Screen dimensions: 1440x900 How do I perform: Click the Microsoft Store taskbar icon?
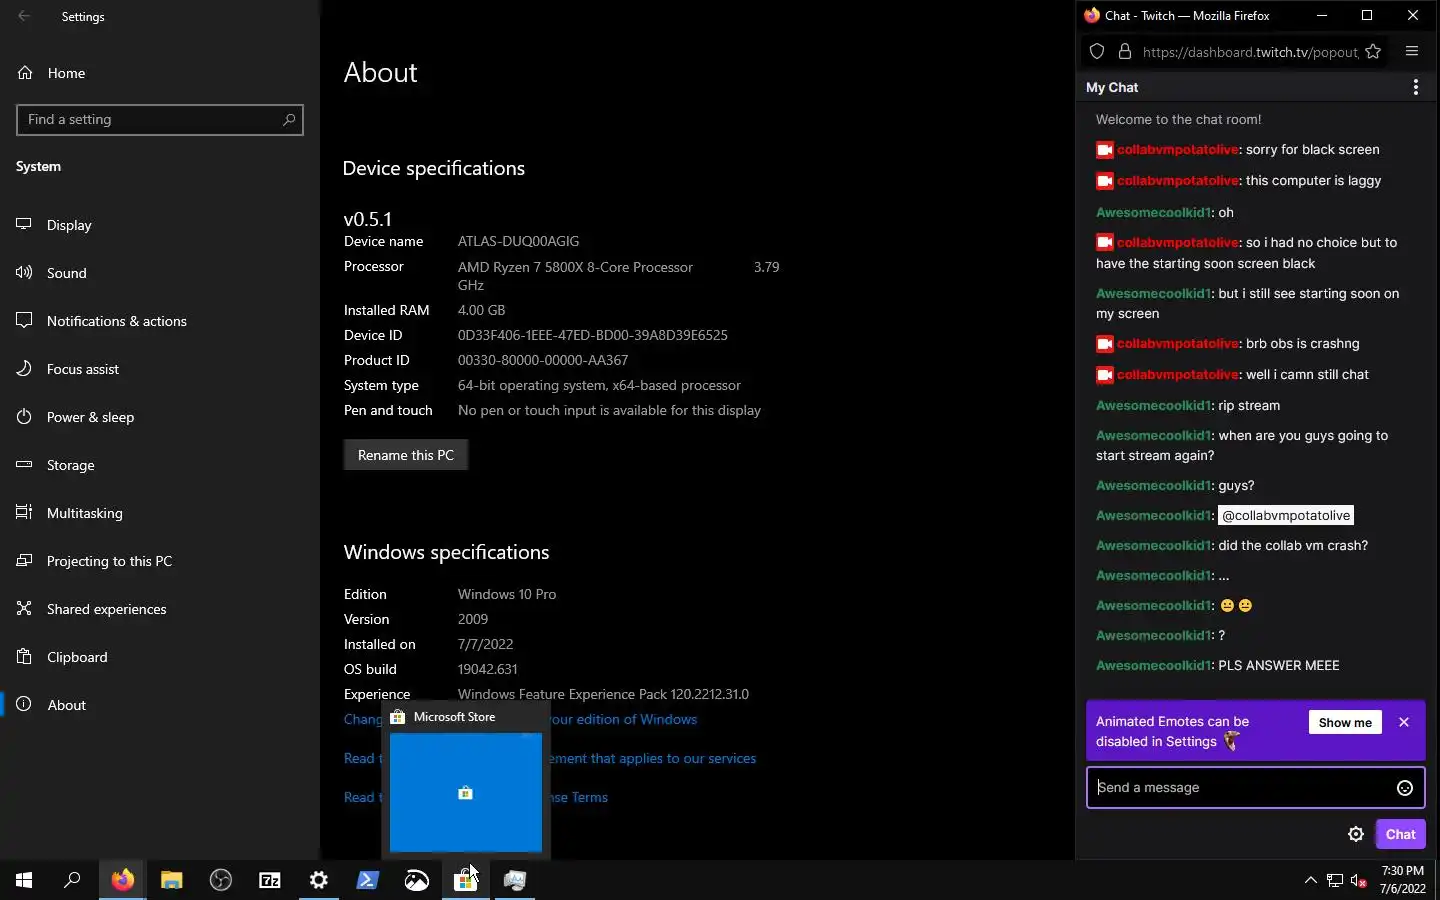pyautogui.click(x=465, y=880)
